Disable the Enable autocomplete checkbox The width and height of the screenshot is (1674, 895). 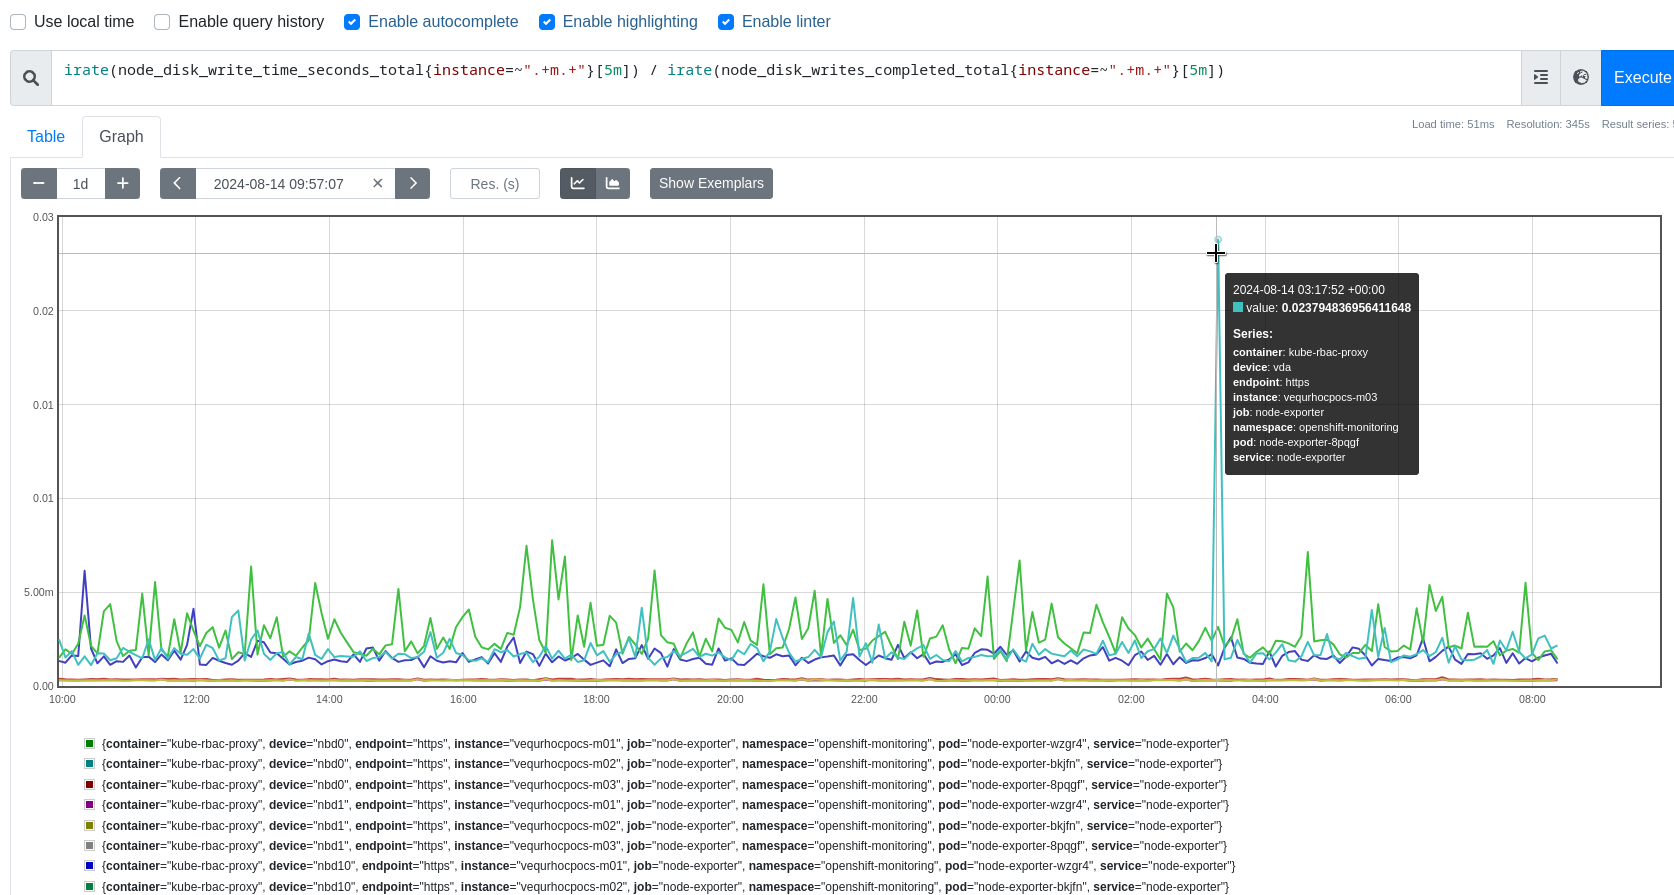352,22
